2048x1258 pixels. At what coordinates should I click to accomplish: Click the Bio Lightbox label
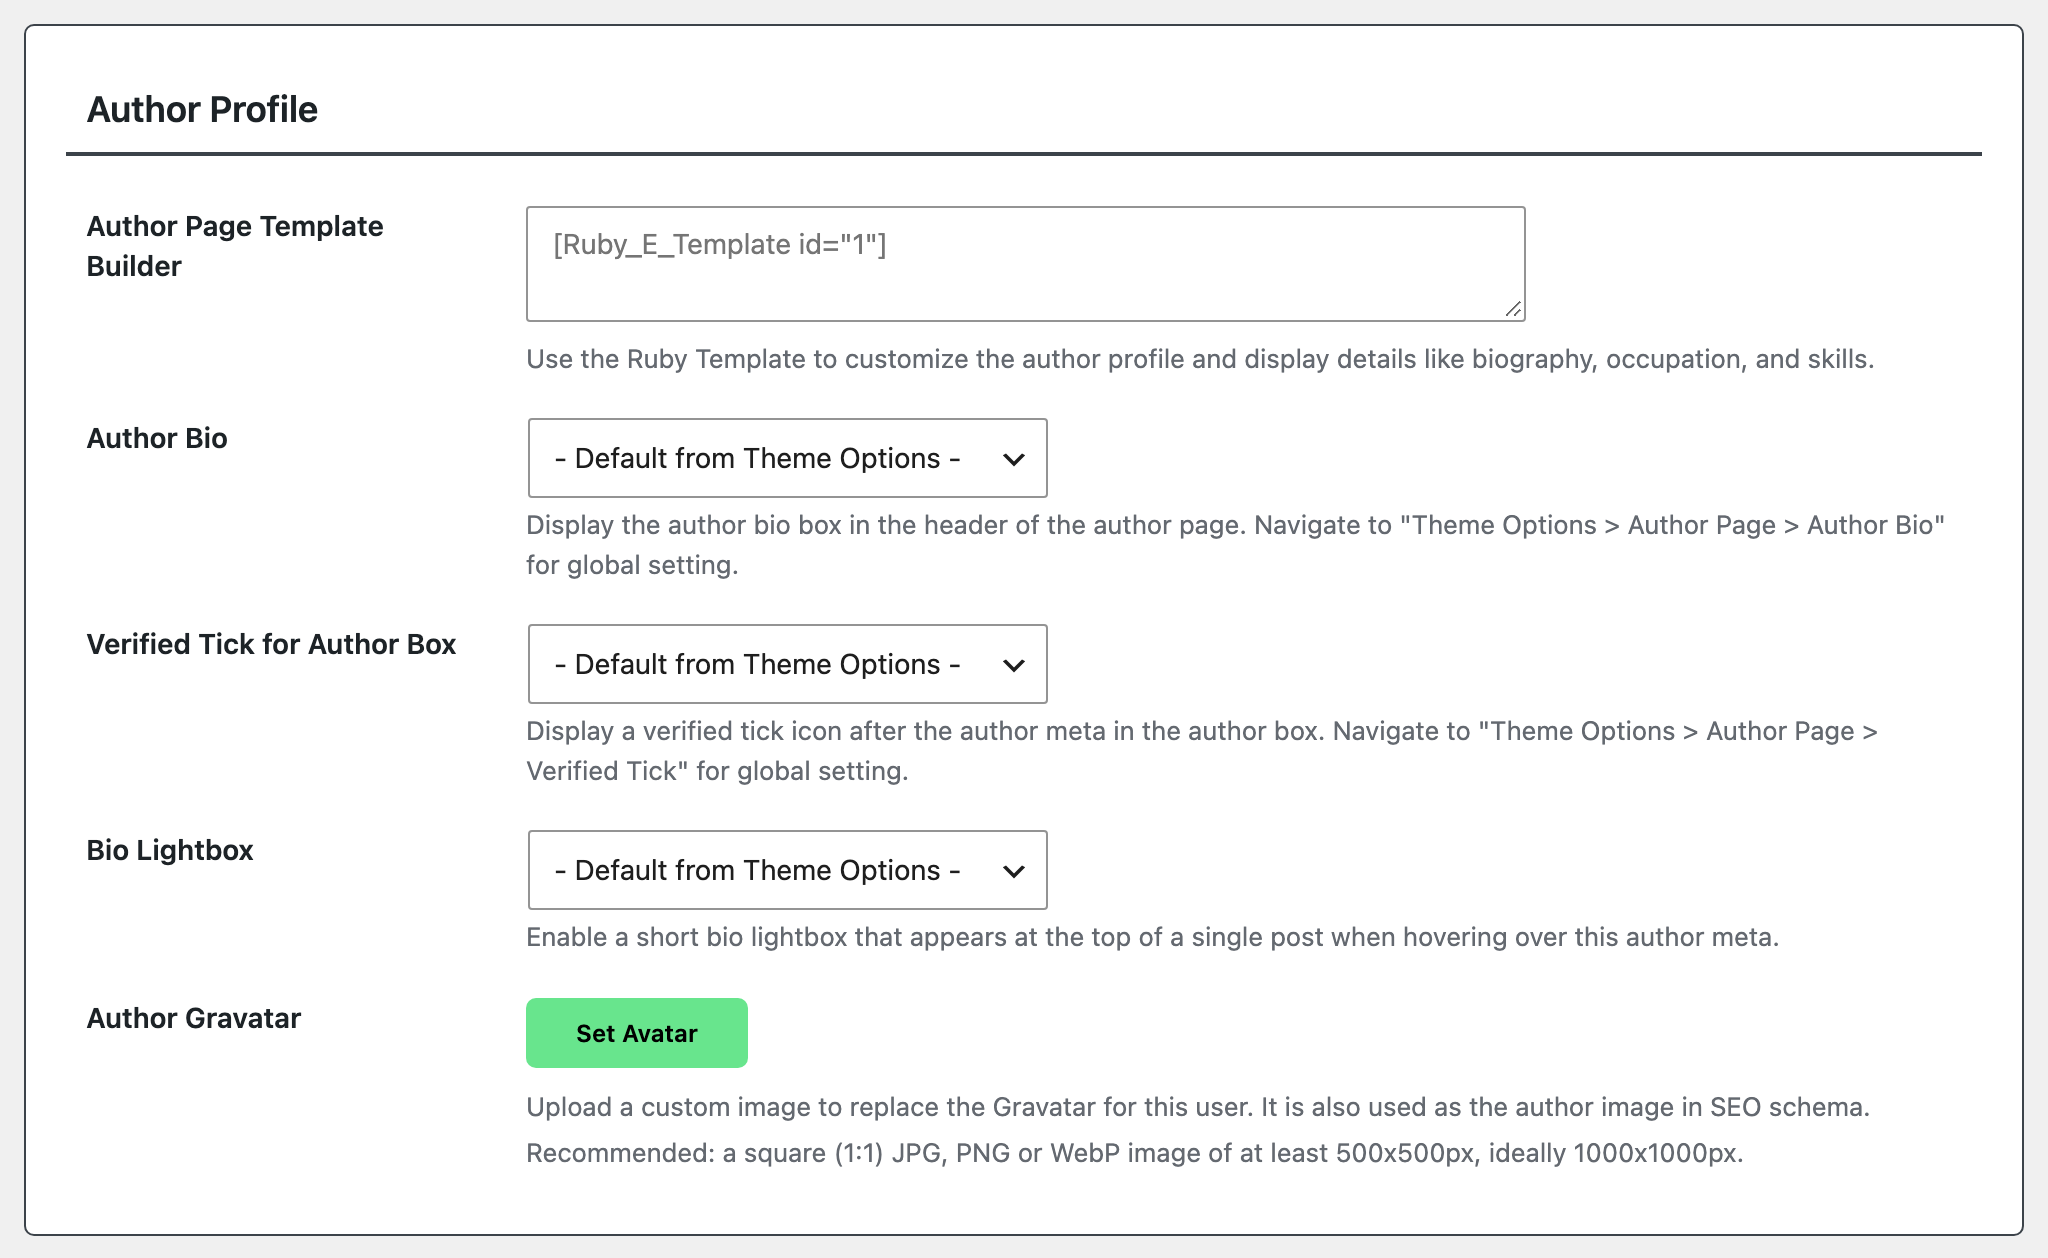170,850
